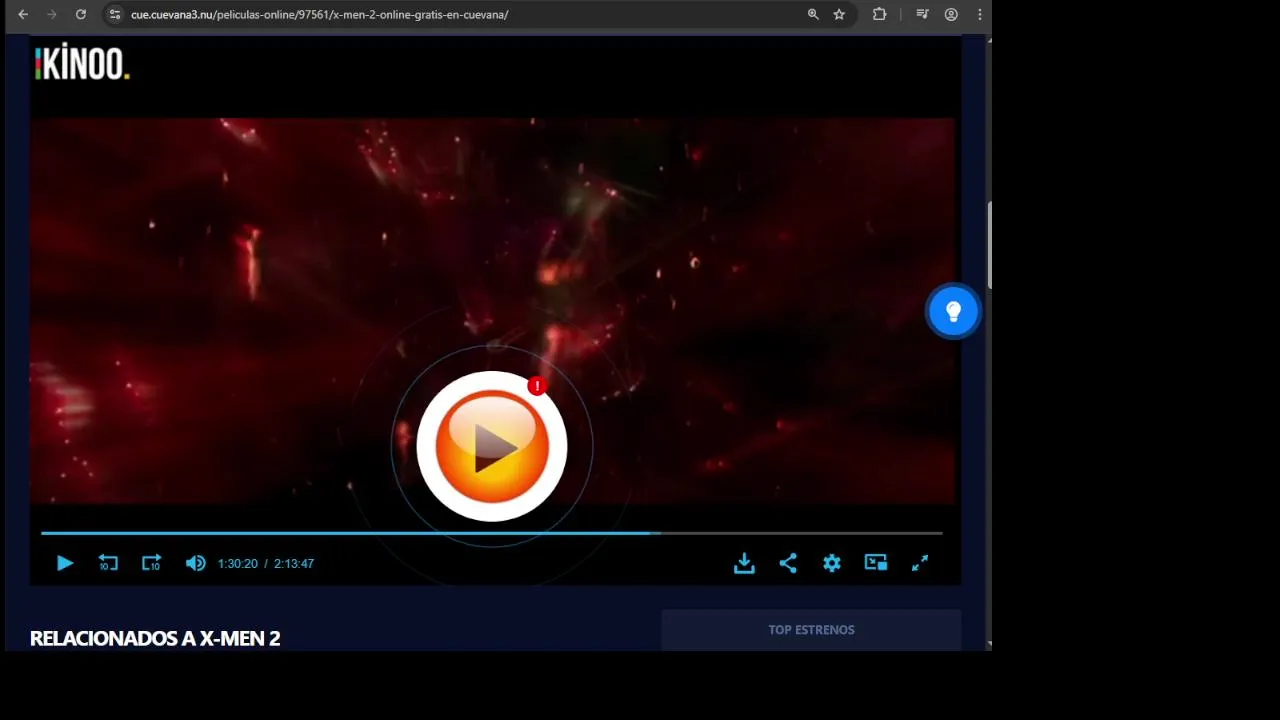Image resolution: width=1280 pixels, height=720 pixels.
Task: Enter fullscreen mode
Action: coord(920,564)
